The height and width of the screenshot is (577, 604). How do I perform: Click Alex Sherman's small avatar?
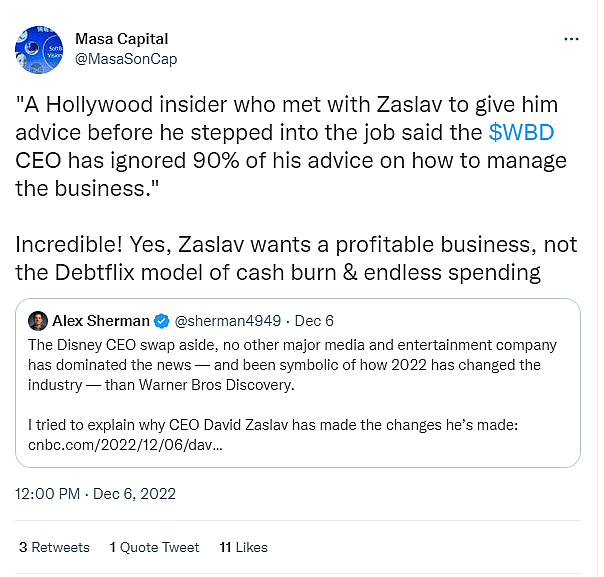point(38,321)
